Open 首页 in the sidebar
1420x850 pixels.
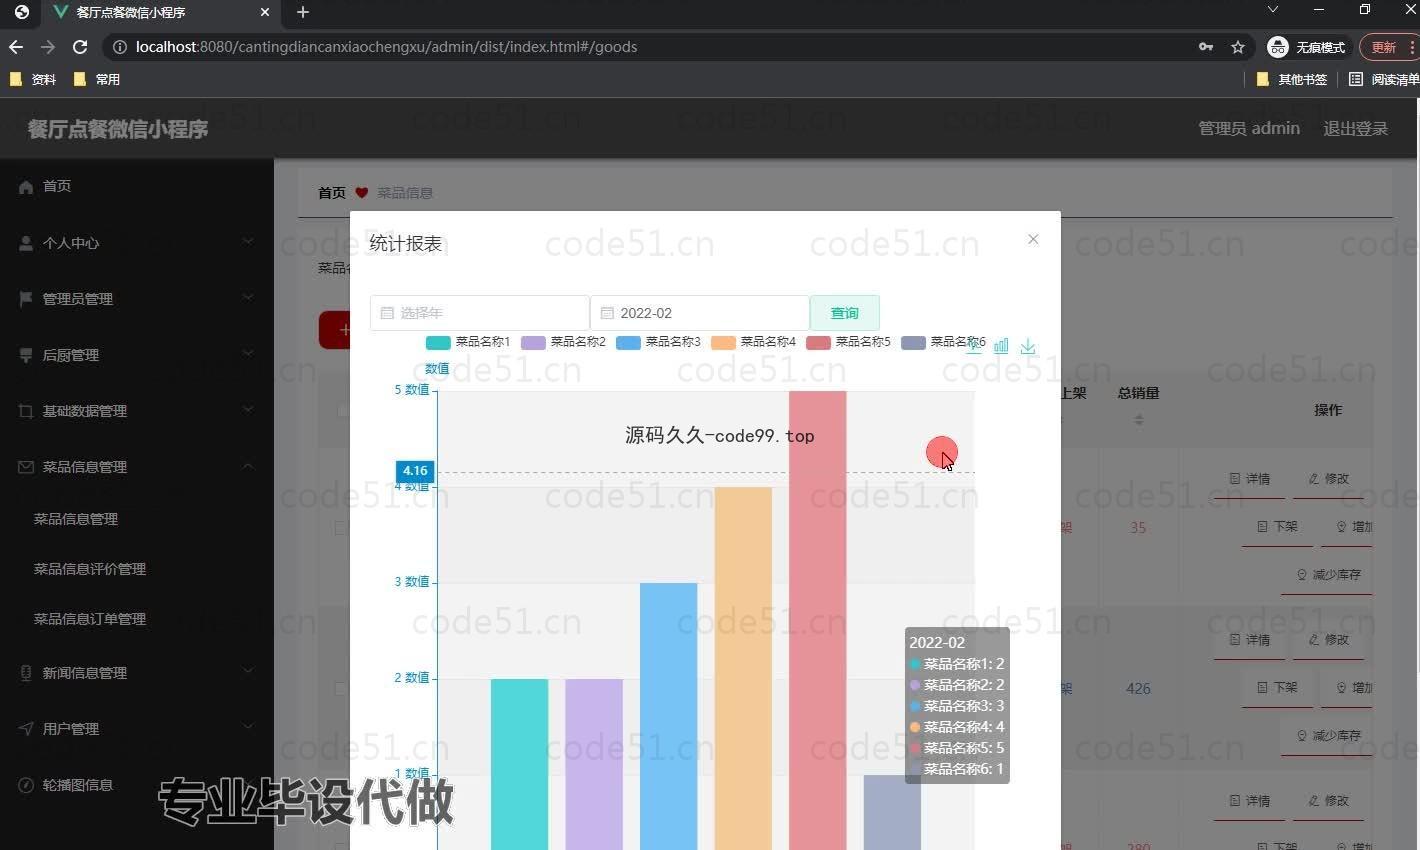coord(137,186)
